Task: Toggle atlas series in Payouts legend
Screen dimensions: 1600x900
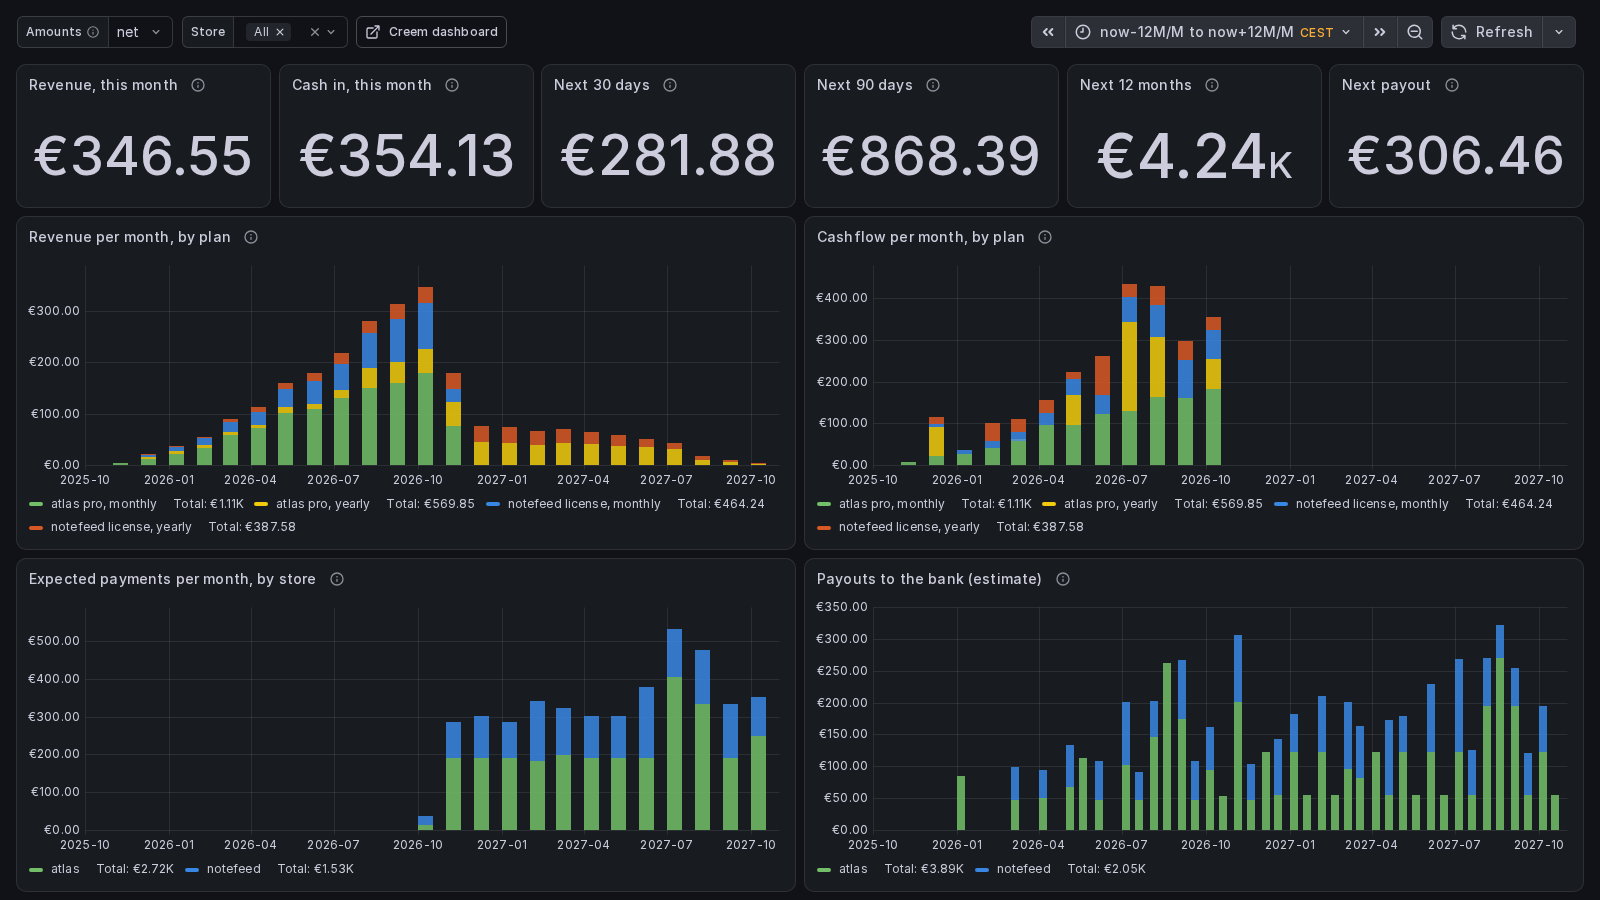Action: [853, 869]
